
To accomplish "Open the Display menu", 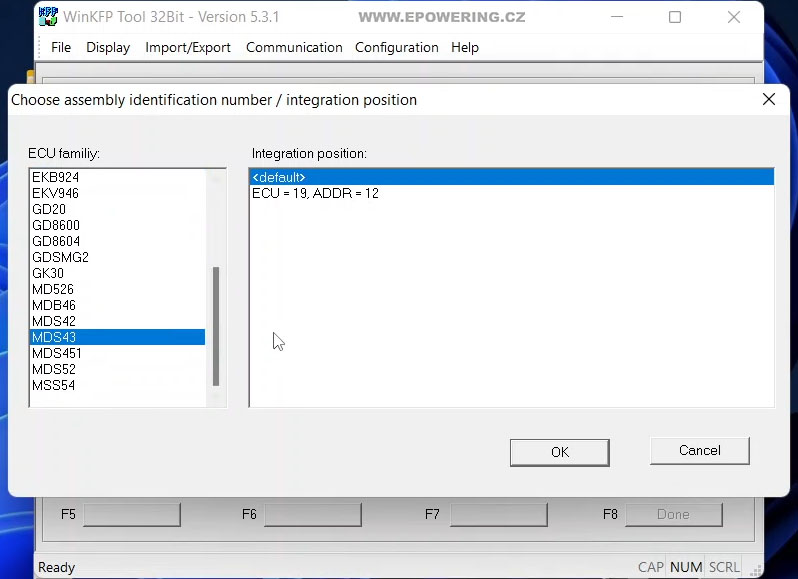I will 108,47.
